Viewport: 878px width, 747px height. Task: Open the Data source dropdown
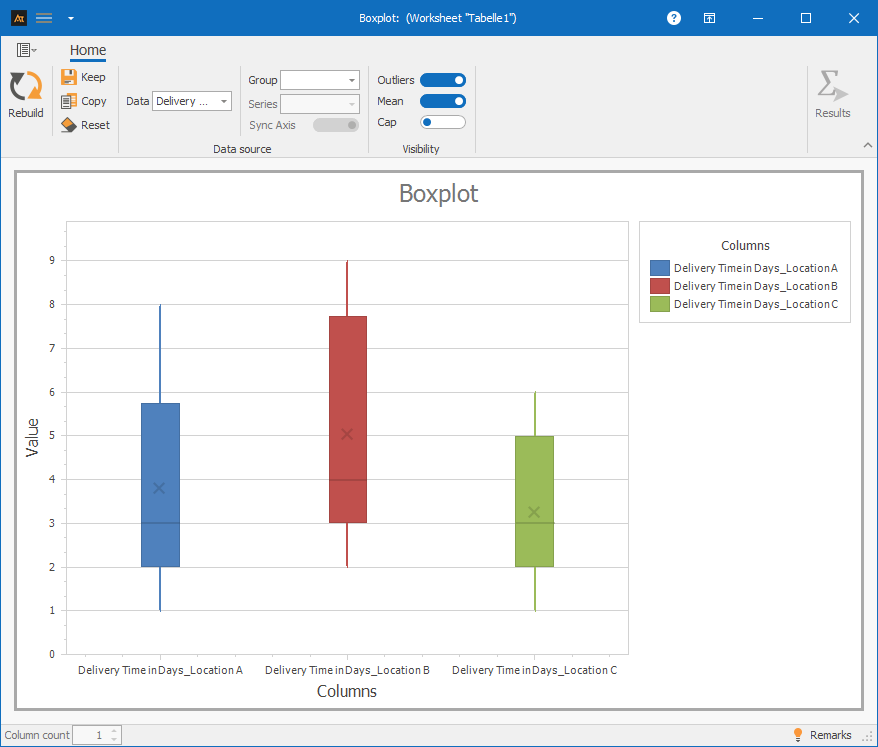click(x=192, y=101)
